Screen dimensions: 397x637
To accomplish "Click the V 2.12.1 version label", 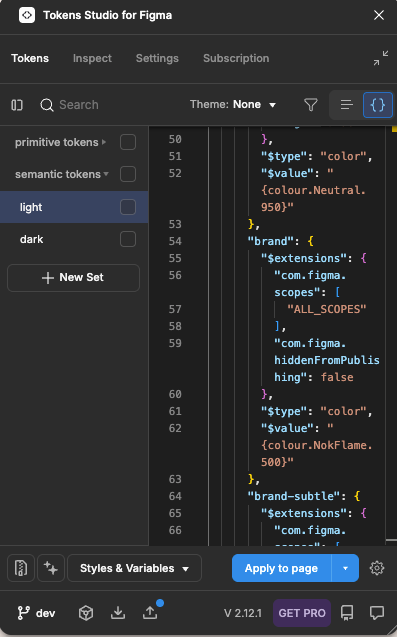I will coord(243,613).
